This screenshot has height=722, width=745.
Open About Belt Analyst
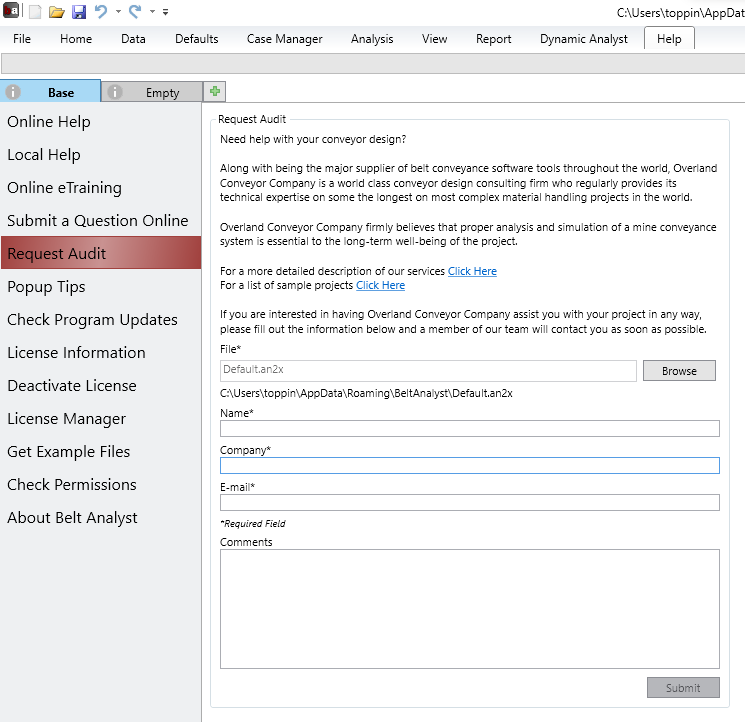(x=101, y=518)
